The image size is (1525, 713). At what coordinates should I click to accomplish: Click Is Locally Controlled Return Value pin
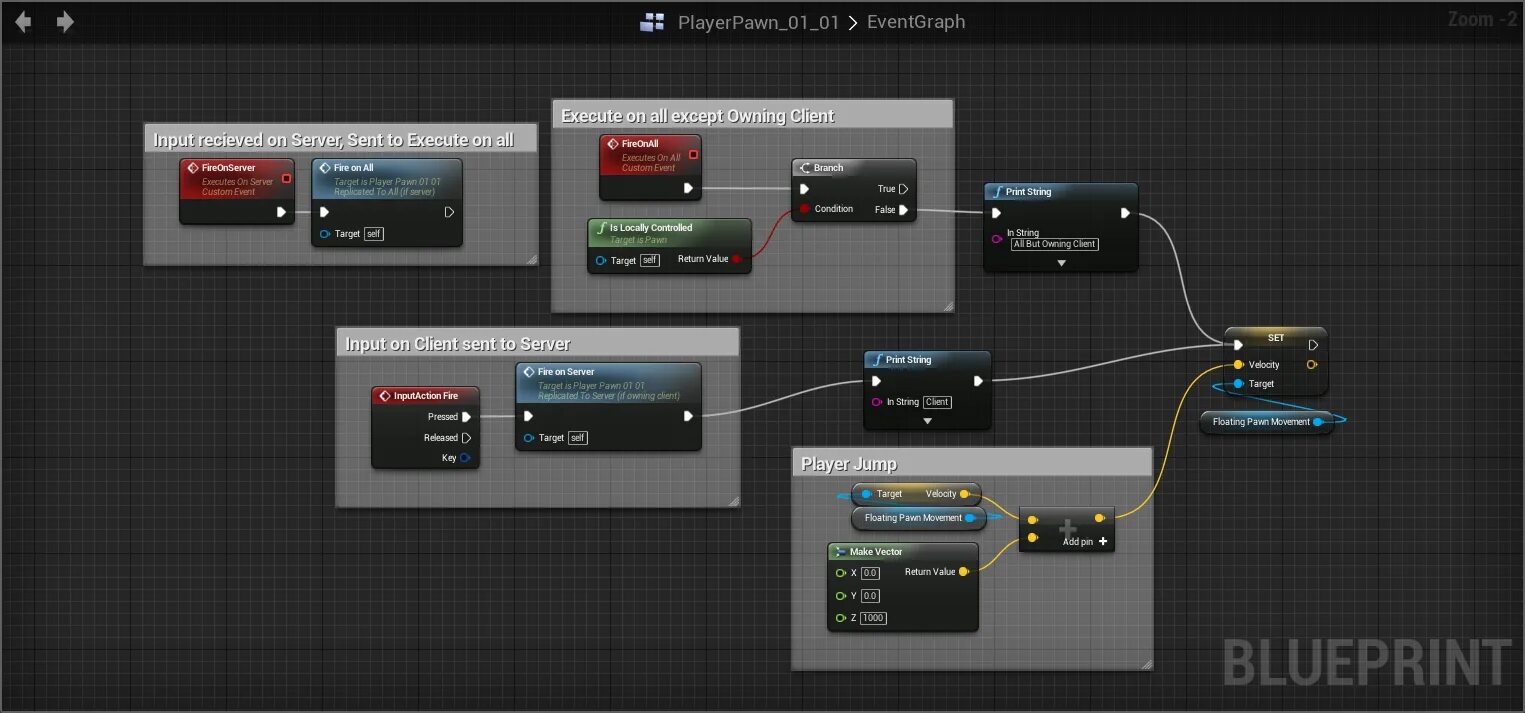[x=737, y=259]
